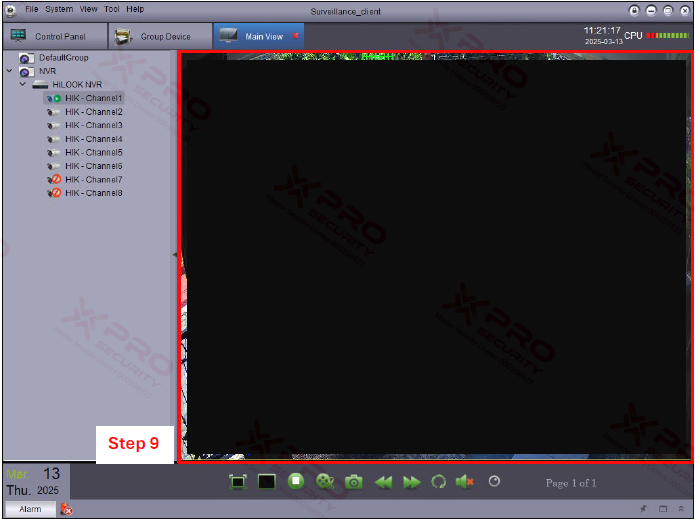Select DefaultGroup in the device tree

pos(63,58)
